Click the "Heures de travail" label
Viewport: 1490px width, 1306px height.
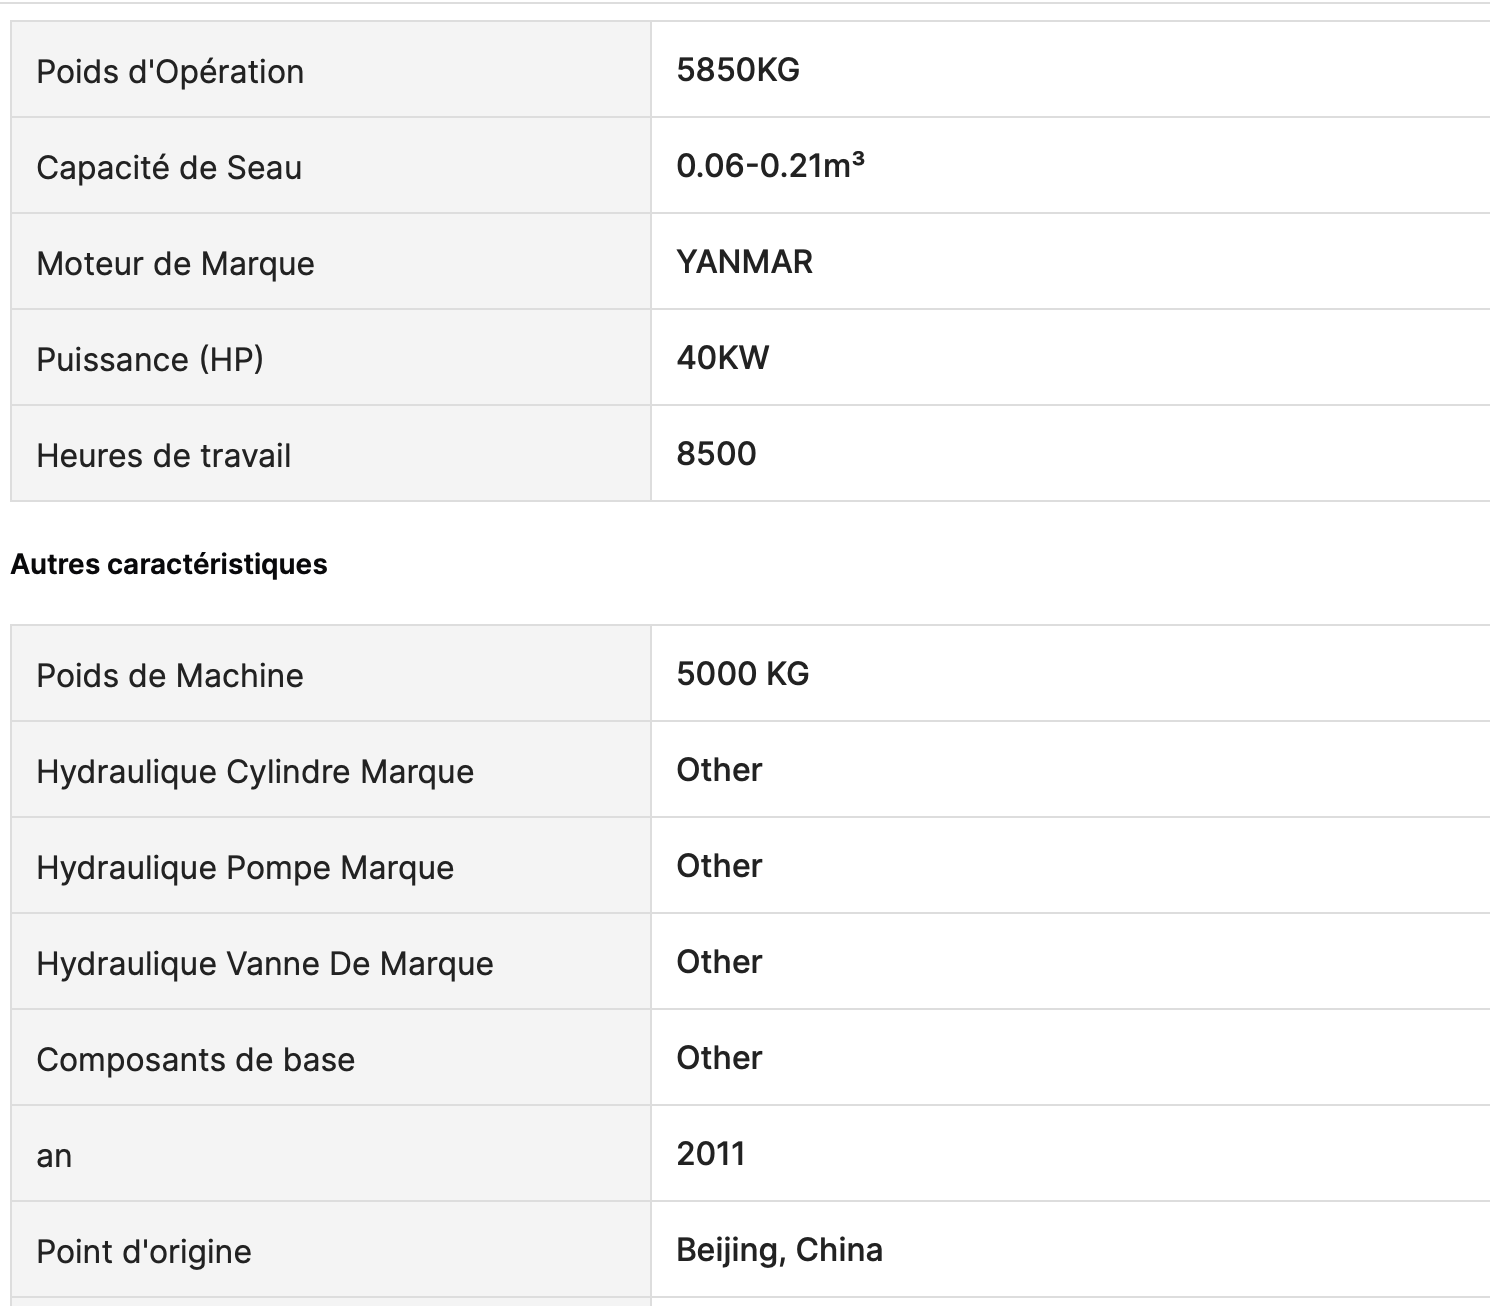point(163,456)
